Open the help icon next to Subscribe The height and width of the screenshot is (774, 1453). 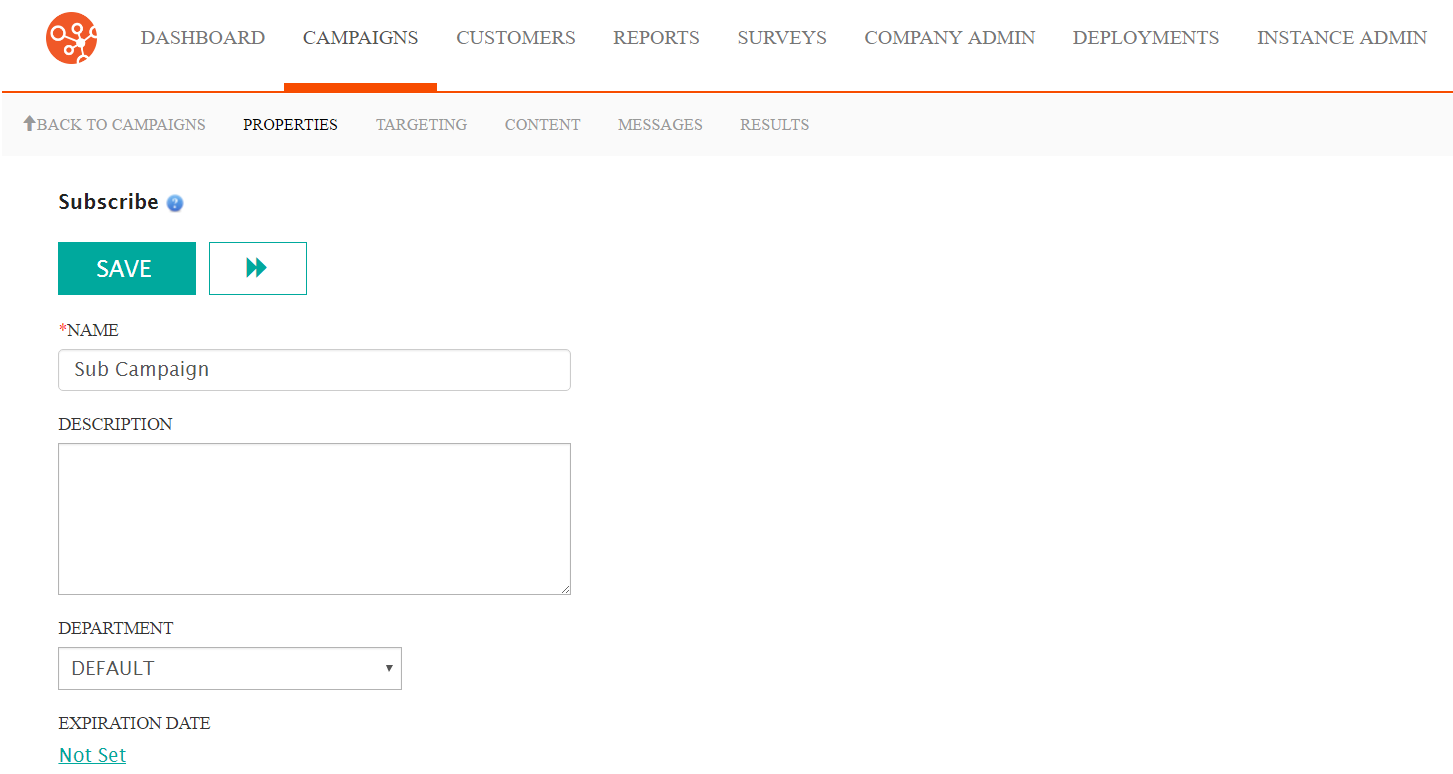pyautogui.click(x=175, y=203)
